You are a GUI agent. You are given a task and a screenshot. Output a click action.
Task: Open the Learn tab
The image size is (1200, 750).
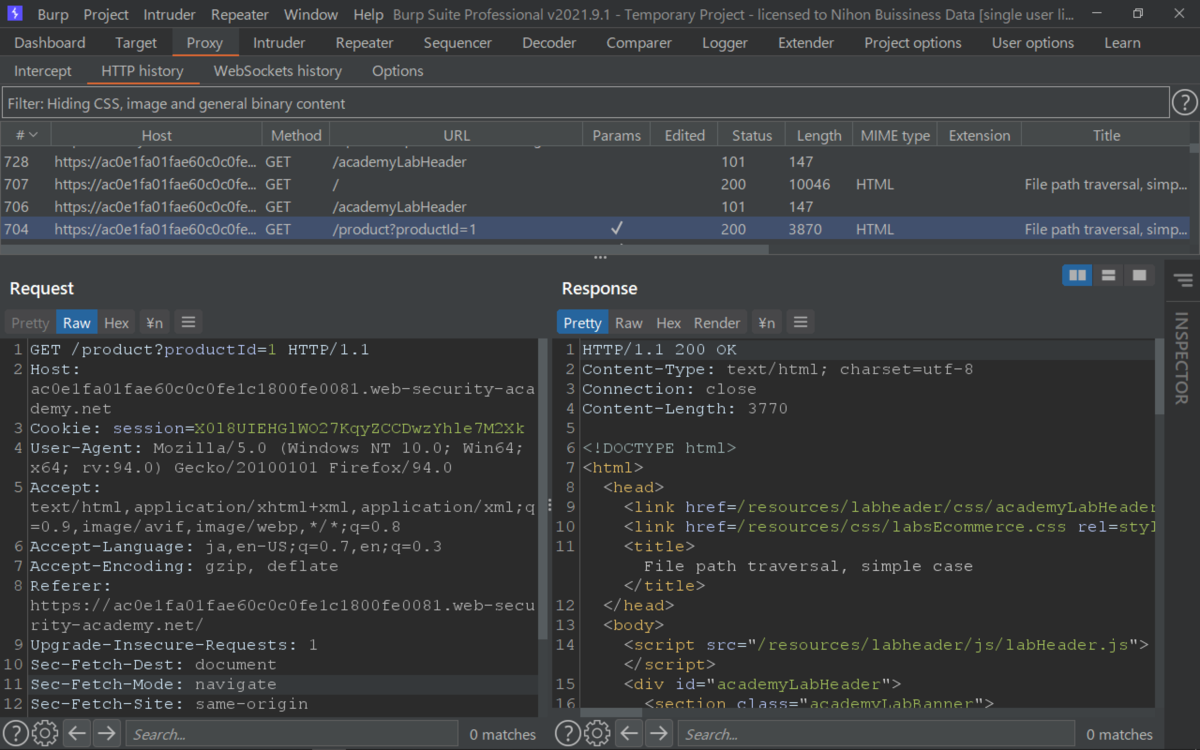[1122, 43]
